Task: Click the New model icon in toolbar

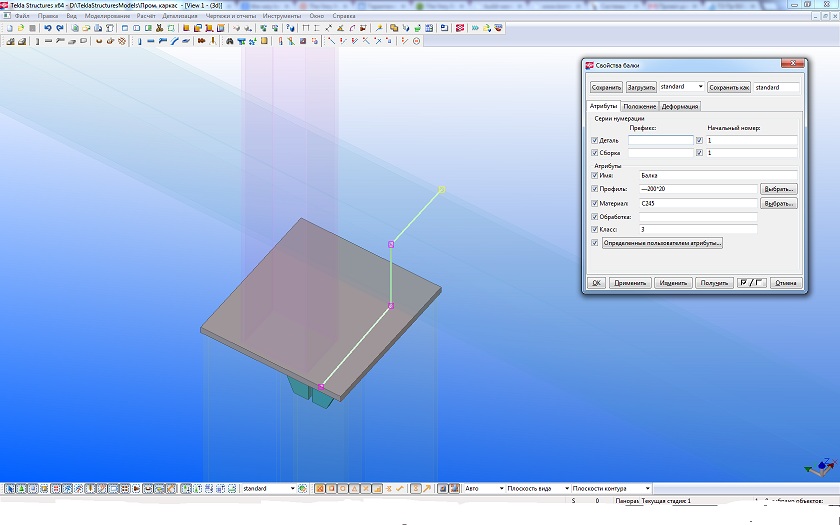Action: pos(9,28)
